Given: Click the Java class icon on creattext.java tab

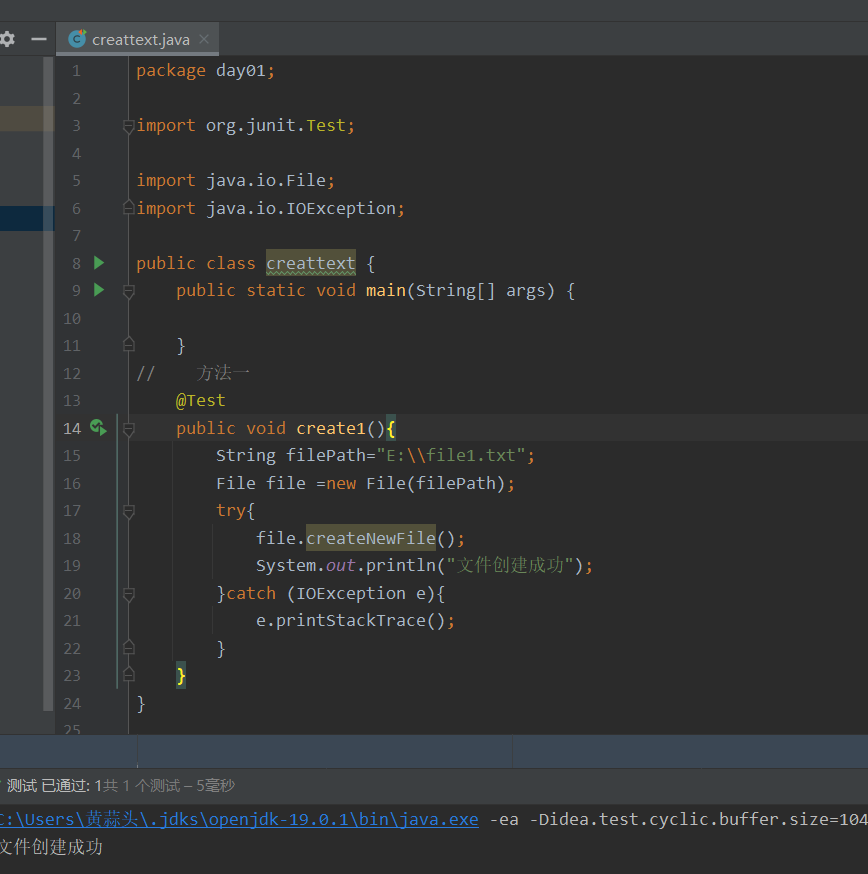Looking at the screenshot, I should coord(77,39).
